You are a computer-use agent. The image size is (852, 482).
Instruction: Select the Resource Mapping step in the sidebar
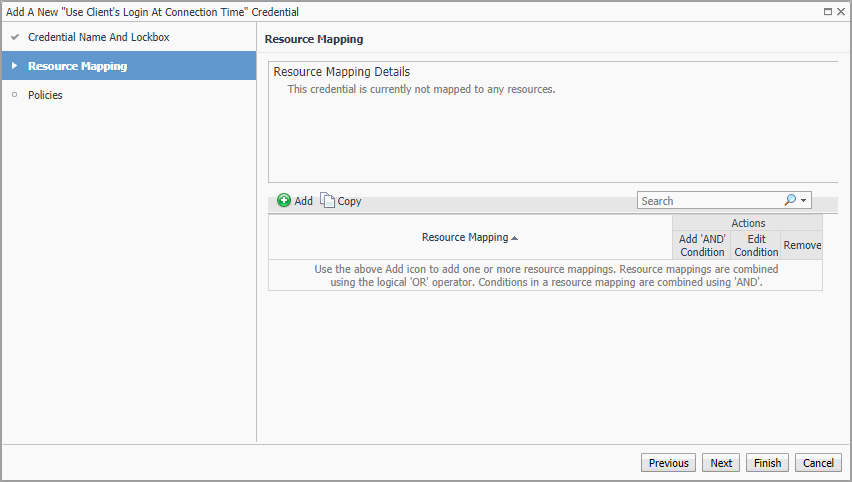(x=77, y=66)
